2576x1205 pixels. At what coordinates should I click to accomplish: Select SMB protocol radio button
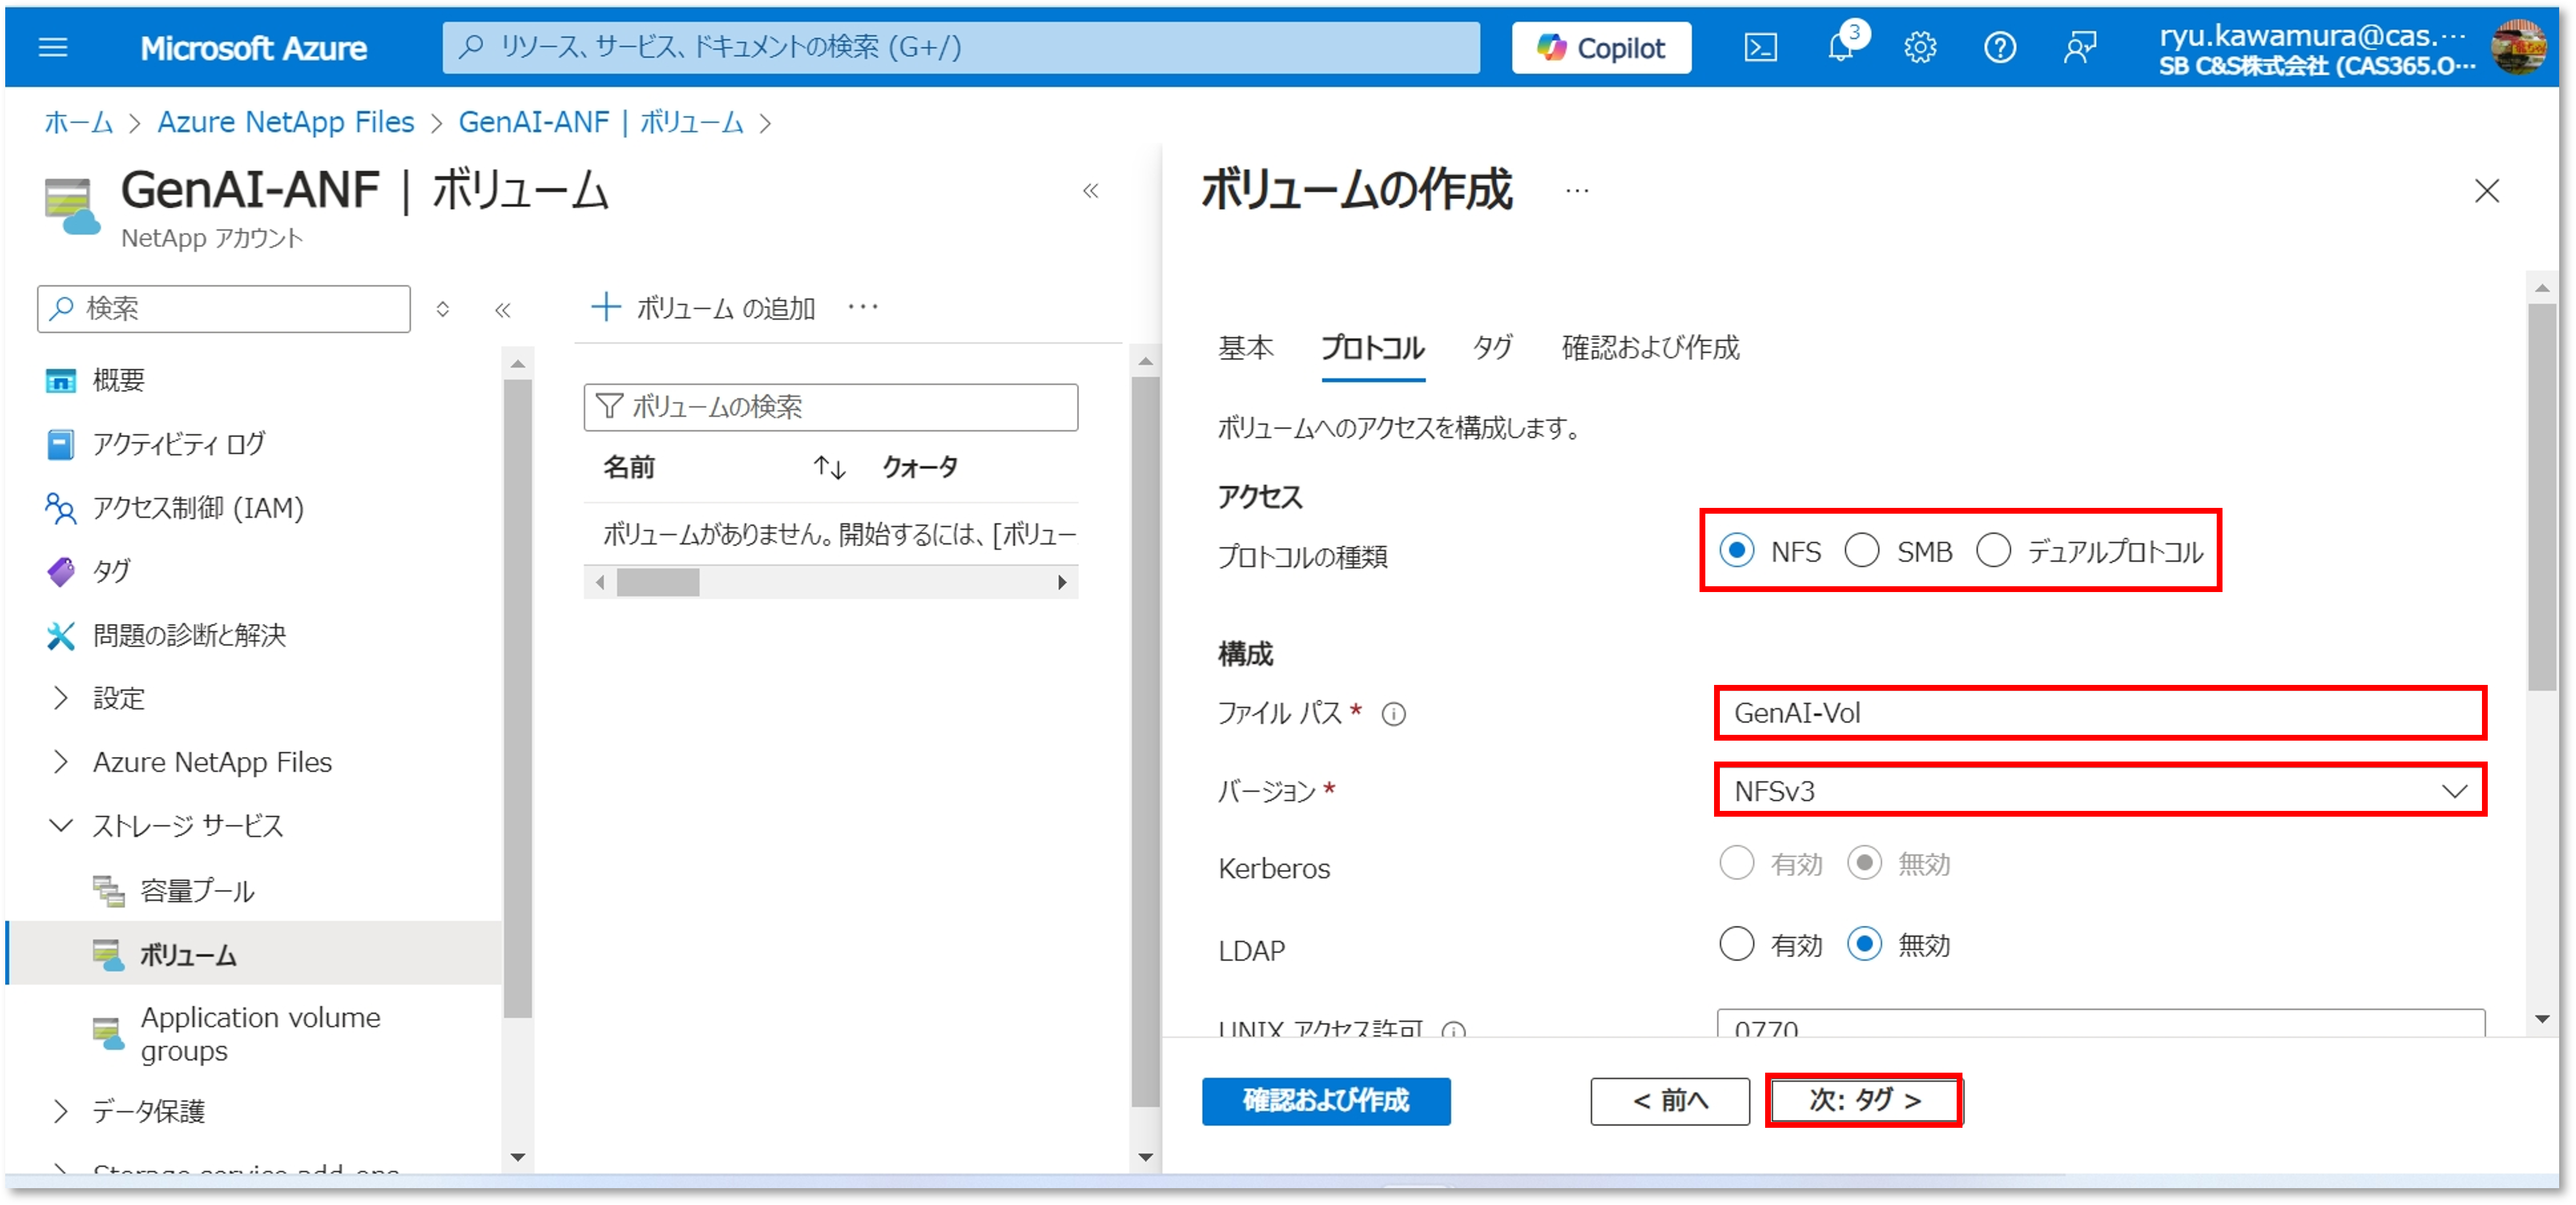[1861, 550]
